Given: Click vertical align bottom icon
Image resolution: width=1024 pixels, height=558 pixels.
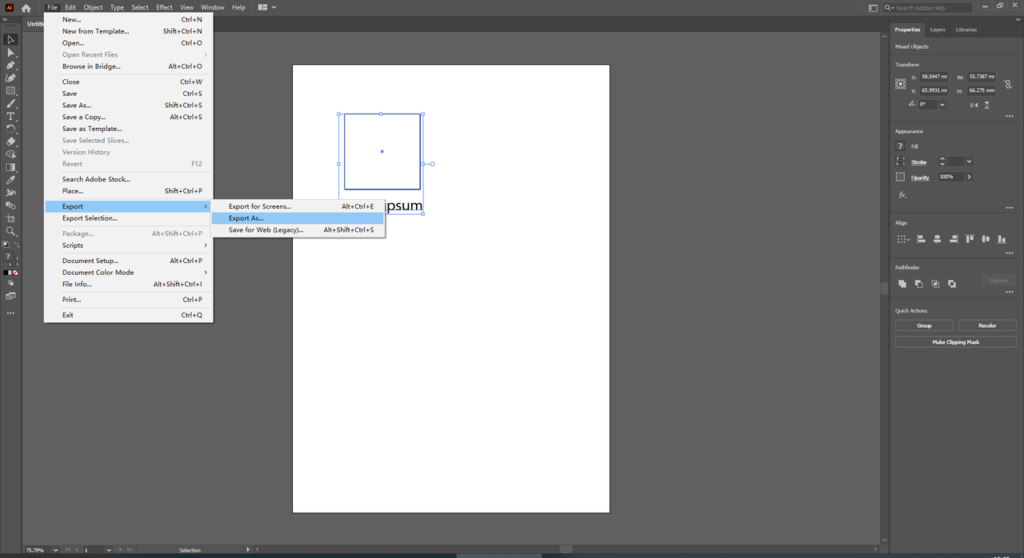Looking at the screenshot, I should click(x=1002, y=239).
